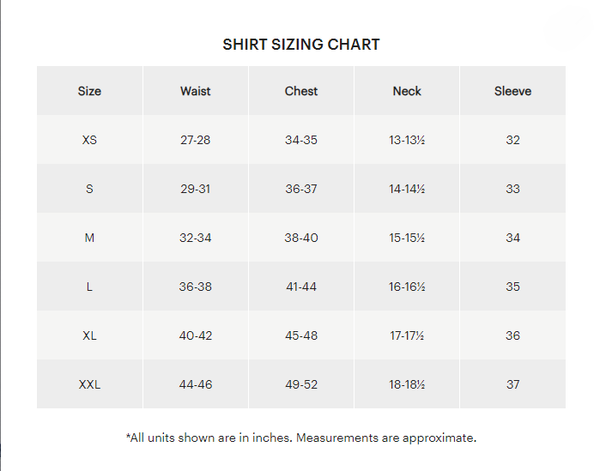This screenshot has height=471, width=600.
Task: Click waist measurement 29-31
Action: tap(196, 189)
